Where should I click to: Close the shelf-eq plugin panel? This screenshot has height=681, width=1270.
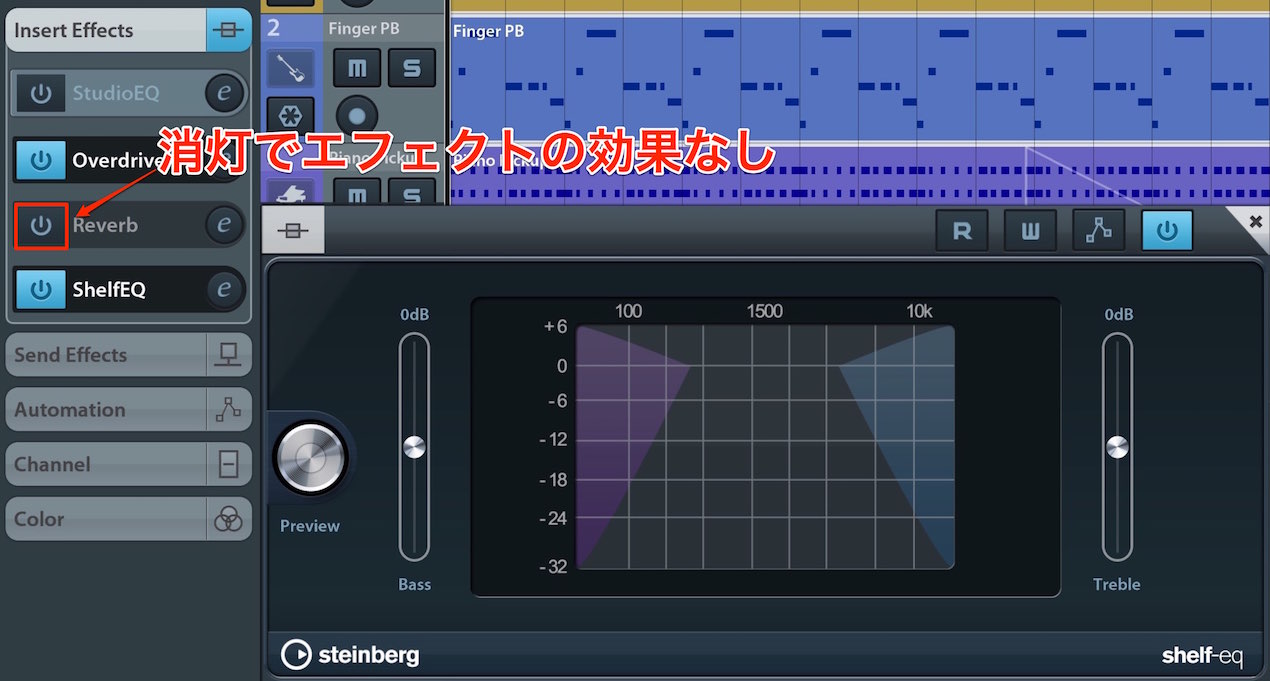point(1255,222)
